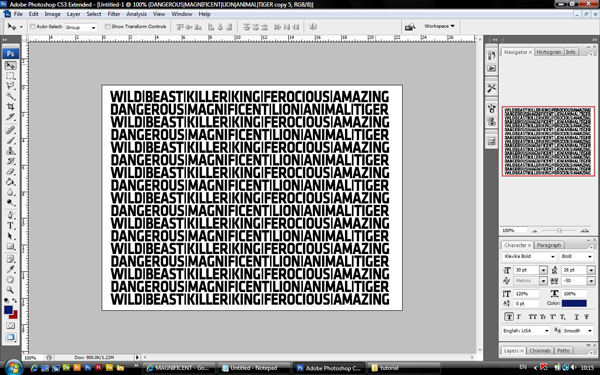Switch to the Paths tab

click(563, 351)
